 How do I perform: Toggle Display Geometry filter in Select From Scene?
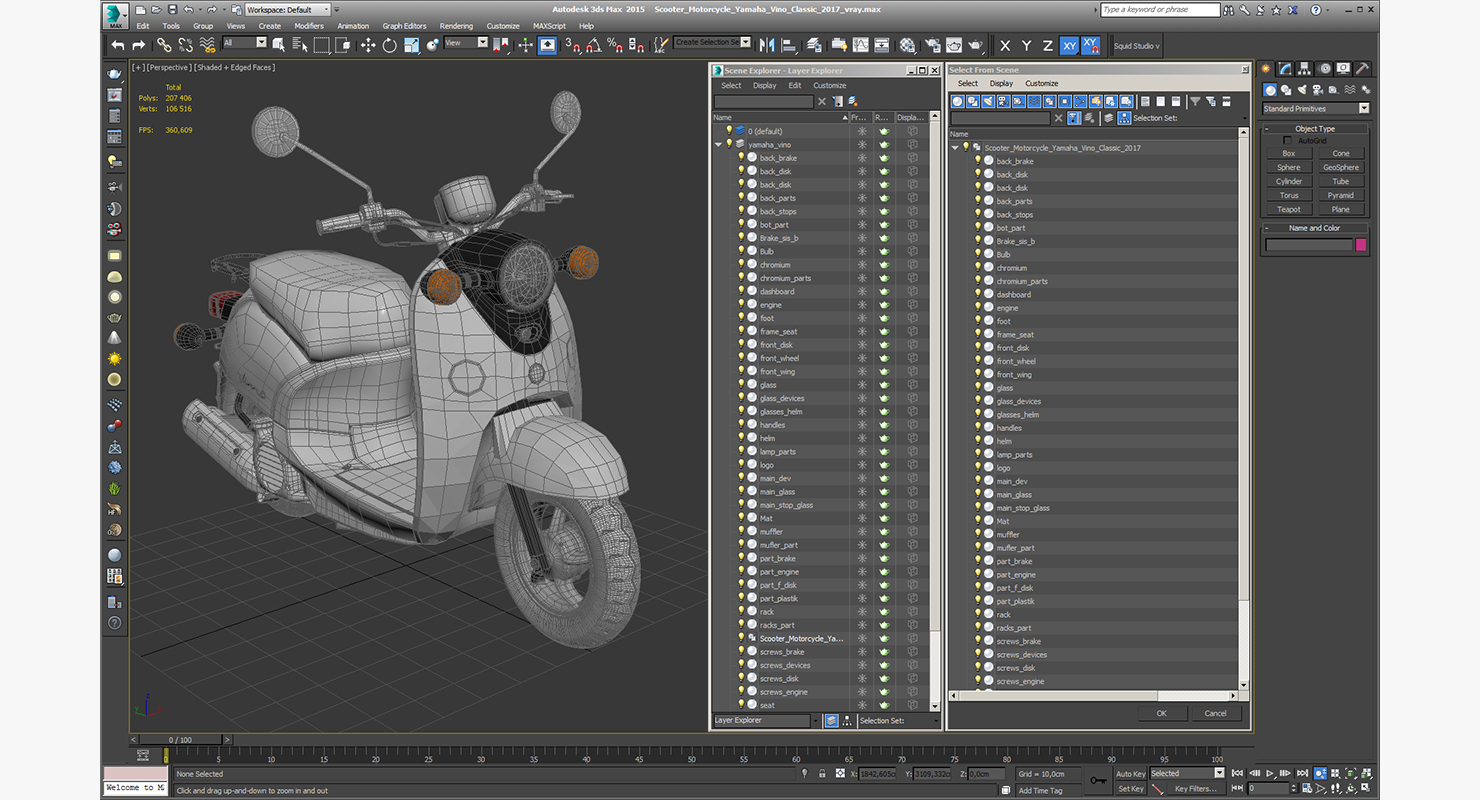pos(958,101)
